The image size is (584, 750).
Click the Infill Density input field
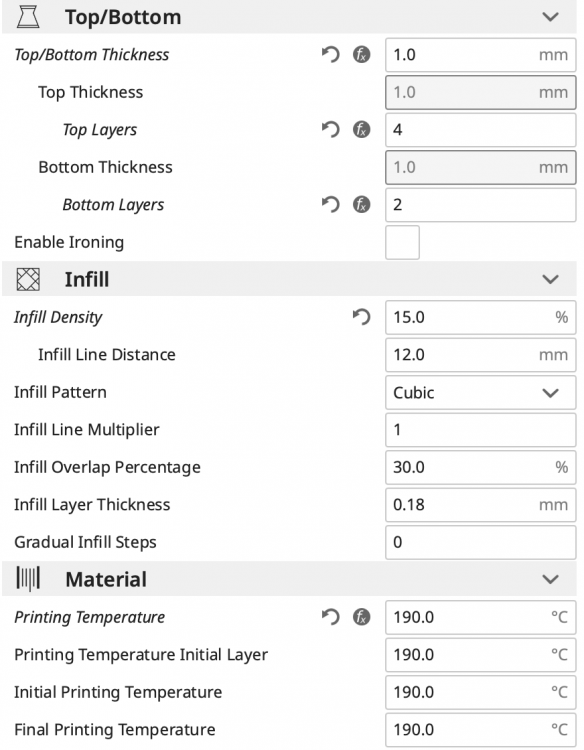(481, 317)
